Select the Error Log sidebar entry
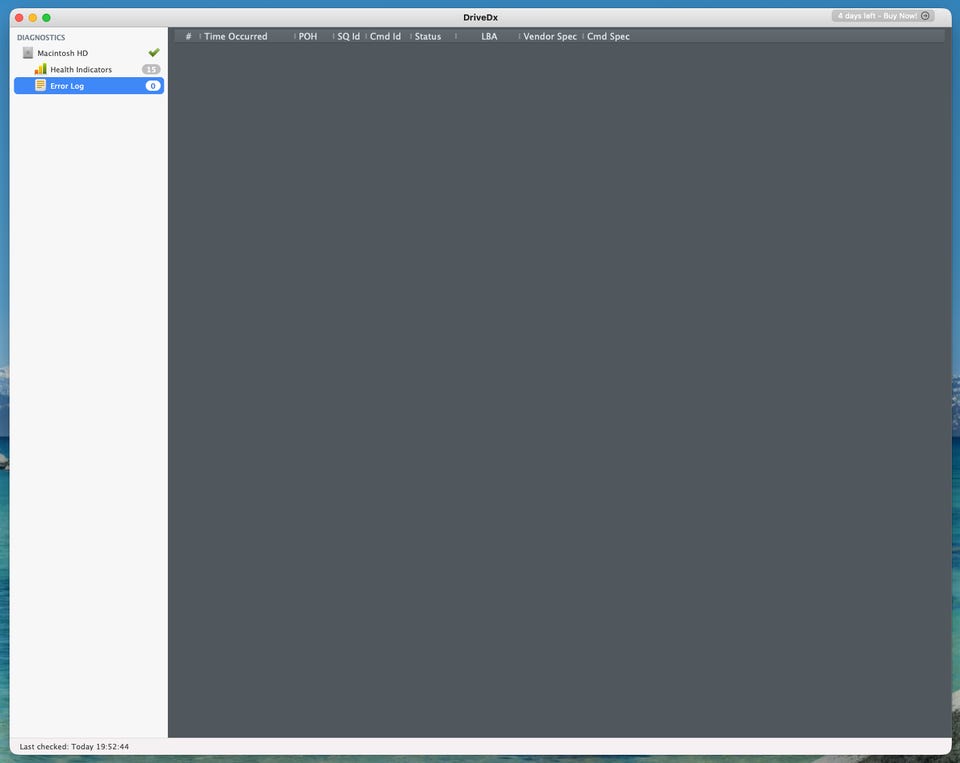This screenshot has width=960, height=763. [67, 86]
